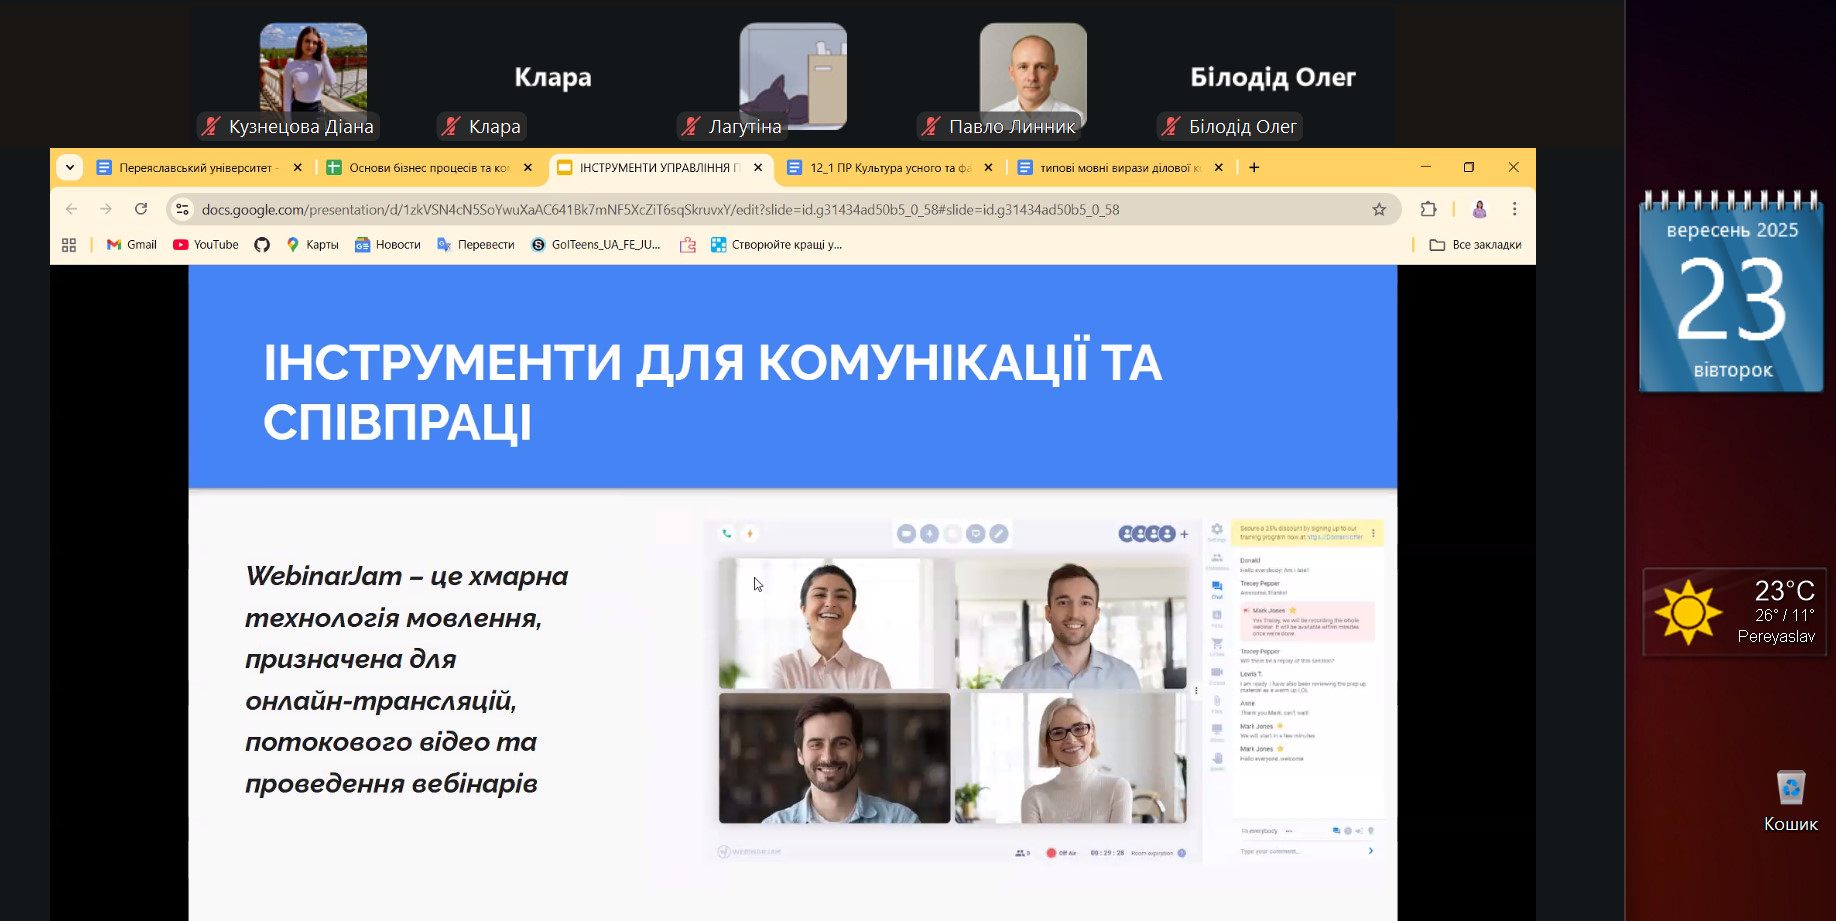Open the GitHub bookmark icon
The height and width of the screenshot is (921, 1836).
(x=262, y=245)
